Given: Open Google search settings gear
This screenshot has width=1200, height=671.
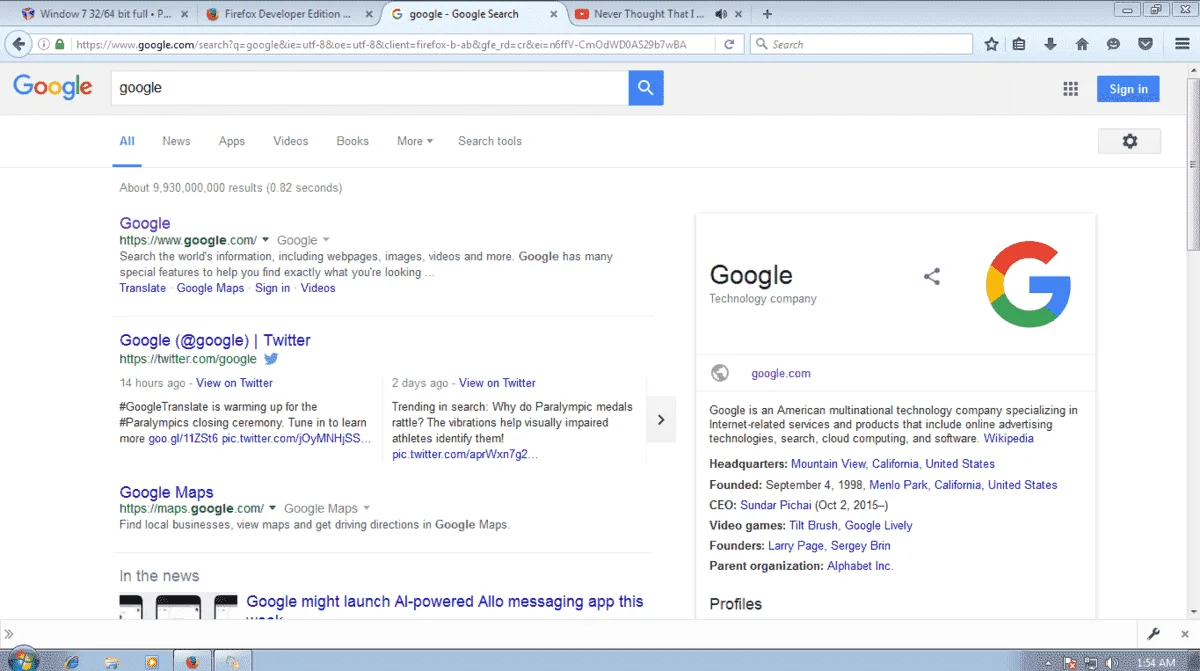Looking at the screenshot, I should tap(1129, 141).
